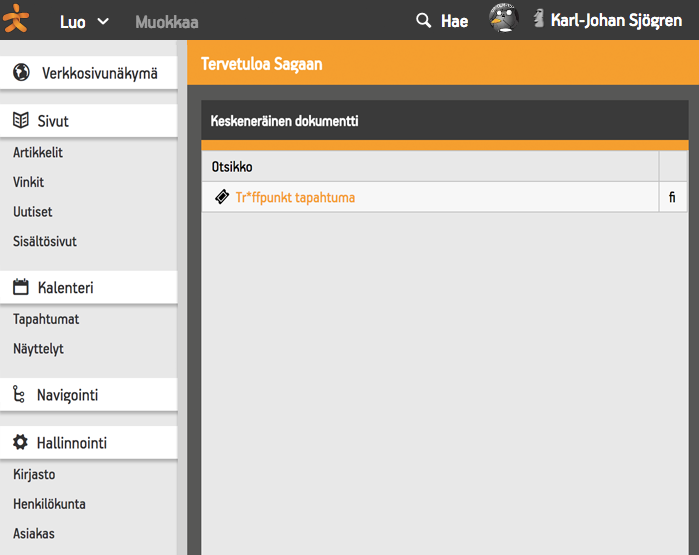699x555 pixels.
Task: Open Henkilökunta staff page
Action: (49, 504)
